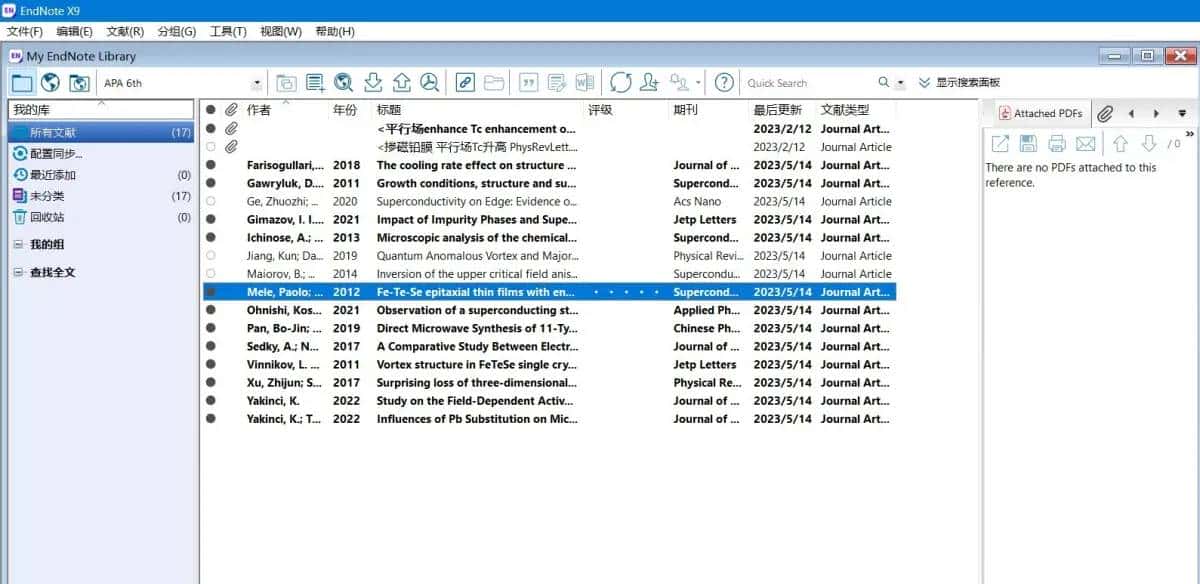Image resolution: width=1200 pixels, height=584 pixels.
Task: Open the 工具(T) menu
Action: click(x=228, y=31)
